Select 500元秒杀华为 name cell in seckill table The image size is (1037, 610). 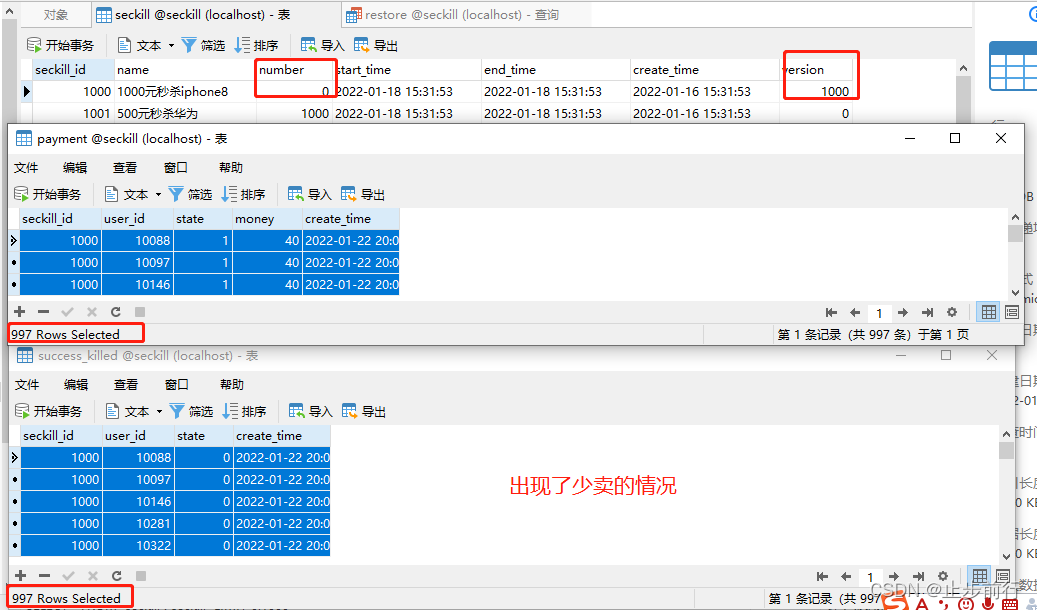coord(185,114)
